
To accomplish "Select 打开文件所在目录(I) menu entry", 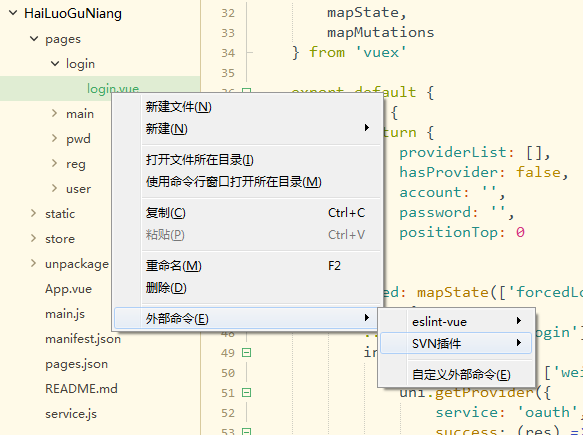I will pos(247,160).
